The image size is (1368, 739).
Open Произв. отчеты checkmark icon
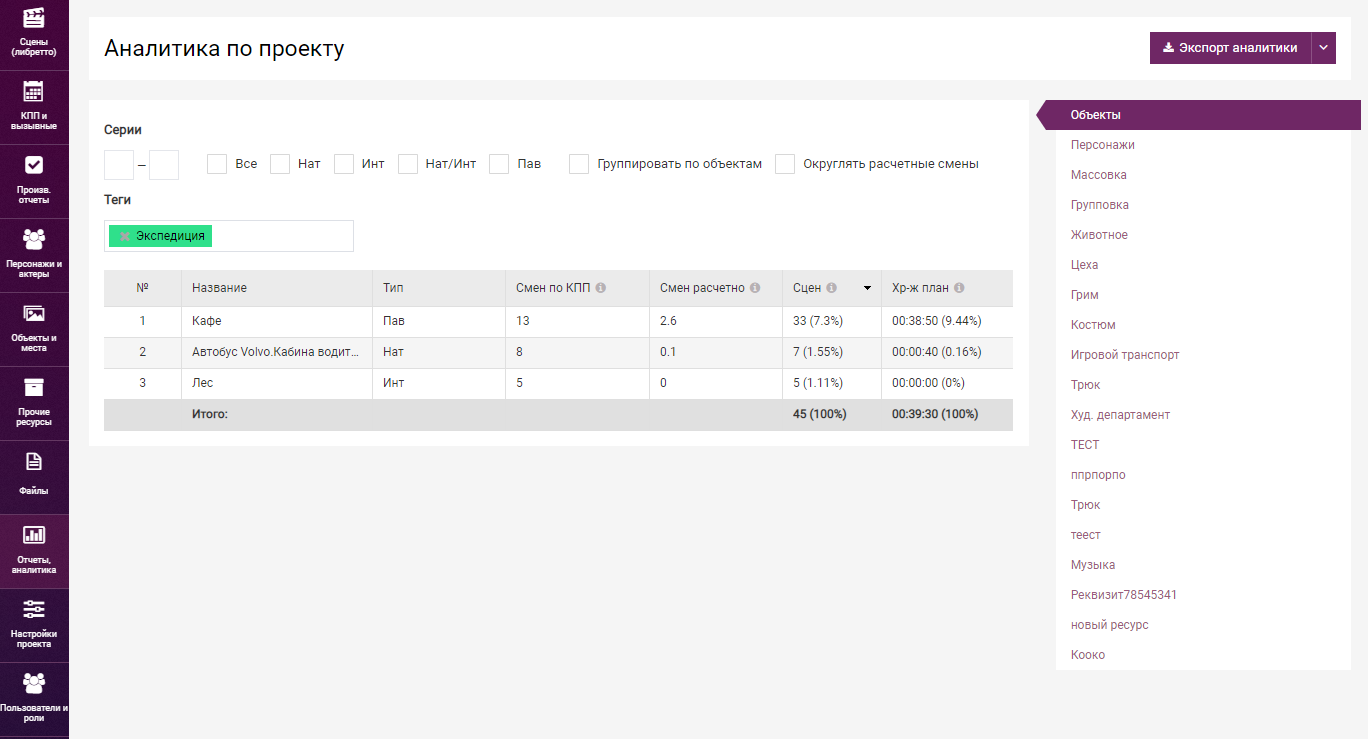[34, 165]
